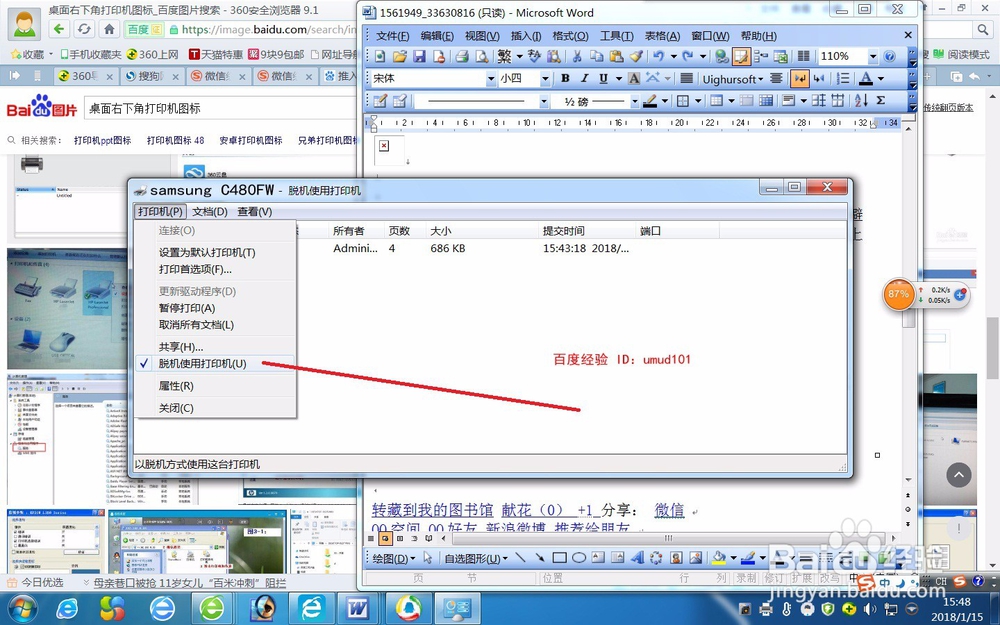Select 暂停打印(A) in printer menu
This screenshot has height=625, width=1000.
pyautogui.click(x=187, y=308)
